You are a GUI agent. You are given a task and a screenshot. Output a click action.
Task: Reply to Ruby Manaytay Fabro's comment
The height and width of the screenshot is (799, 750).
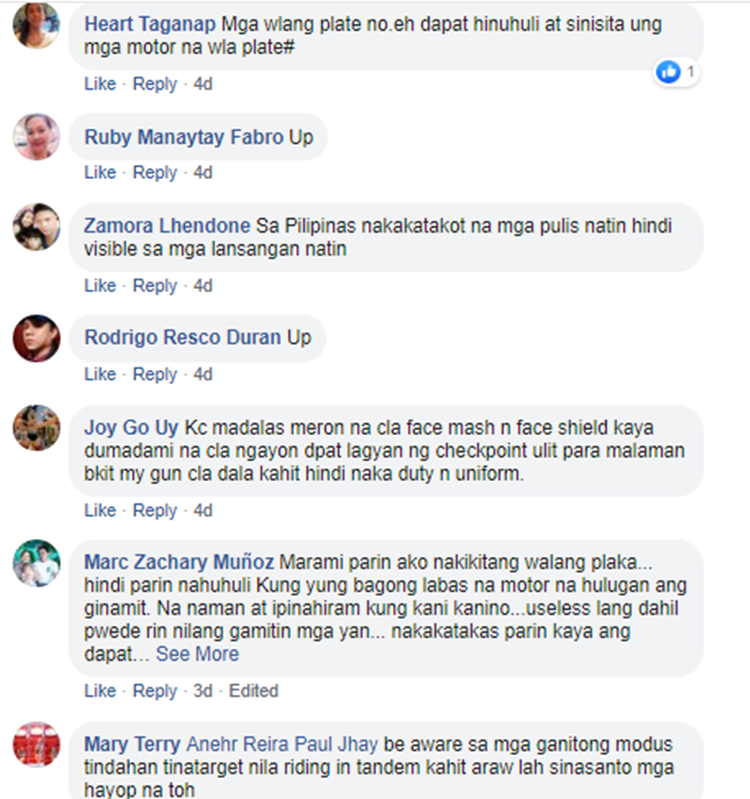pos(154,172)
